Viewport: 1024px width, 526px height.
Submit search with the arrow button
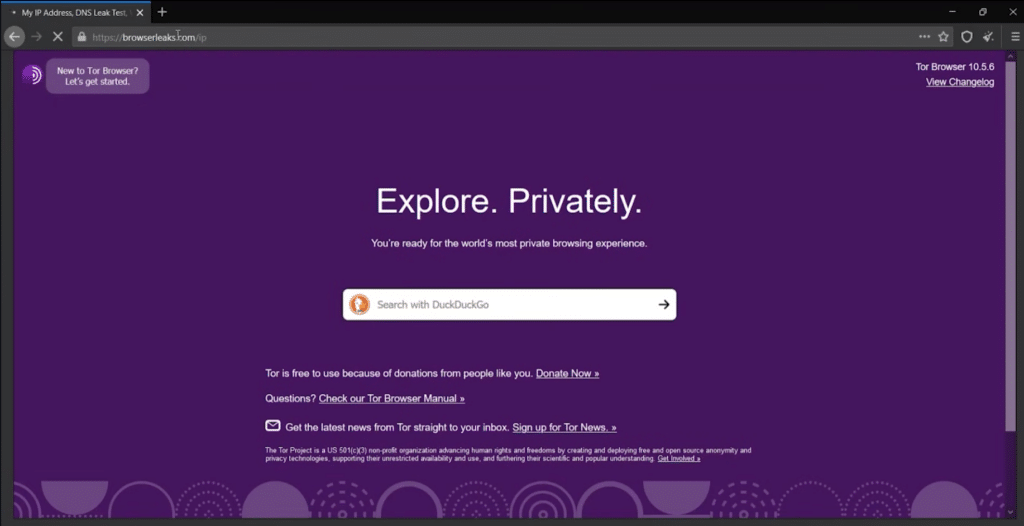(x=664, y=304)
